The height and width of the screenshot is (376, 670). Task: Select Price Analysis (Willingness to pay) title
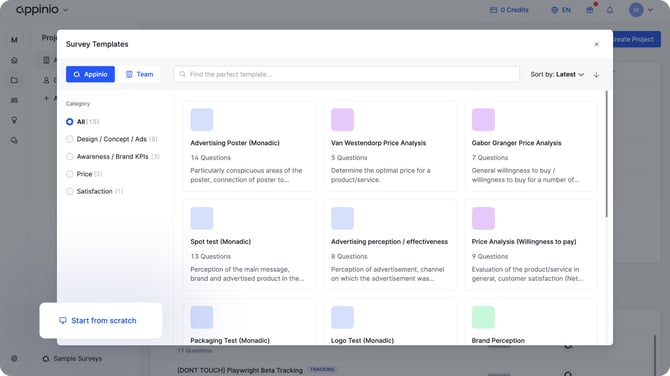tap(524, 241)
